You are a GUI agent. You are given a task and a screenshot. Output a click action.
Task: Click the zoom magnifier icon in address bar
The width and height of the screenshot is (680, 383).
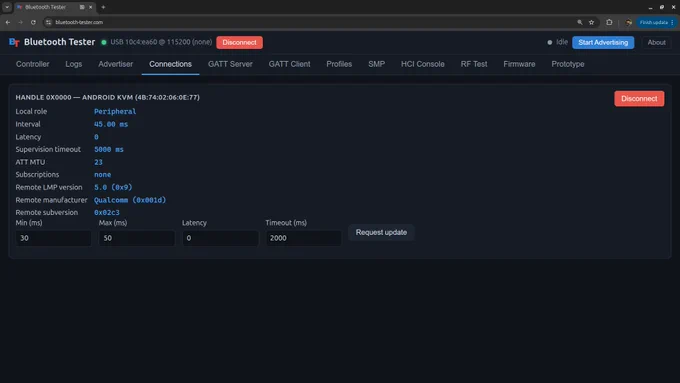coord(579,22)
